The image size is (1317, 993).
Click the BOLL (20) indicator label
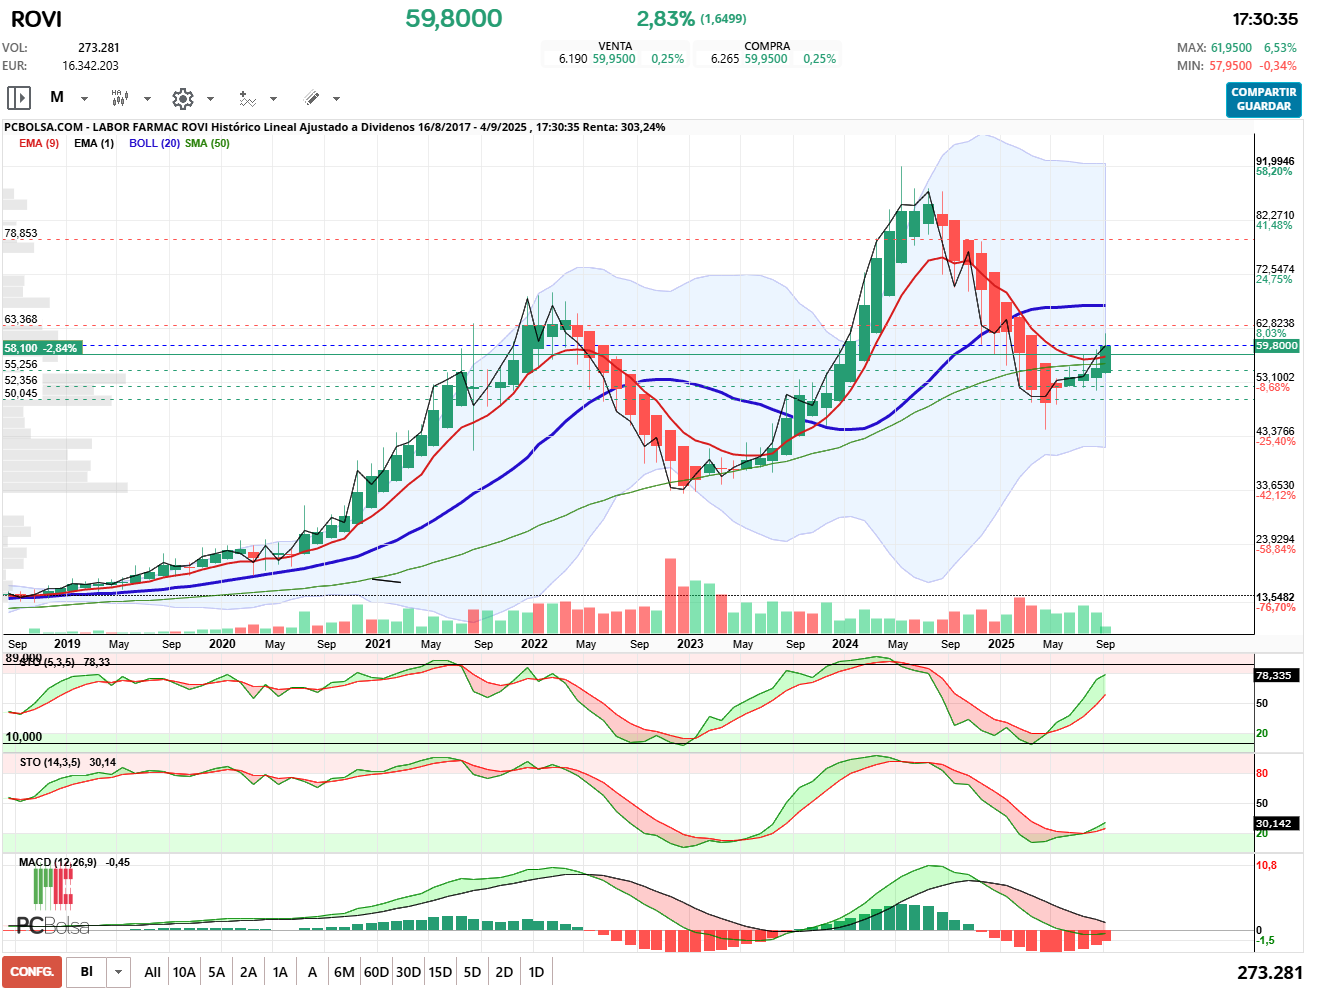154,143
